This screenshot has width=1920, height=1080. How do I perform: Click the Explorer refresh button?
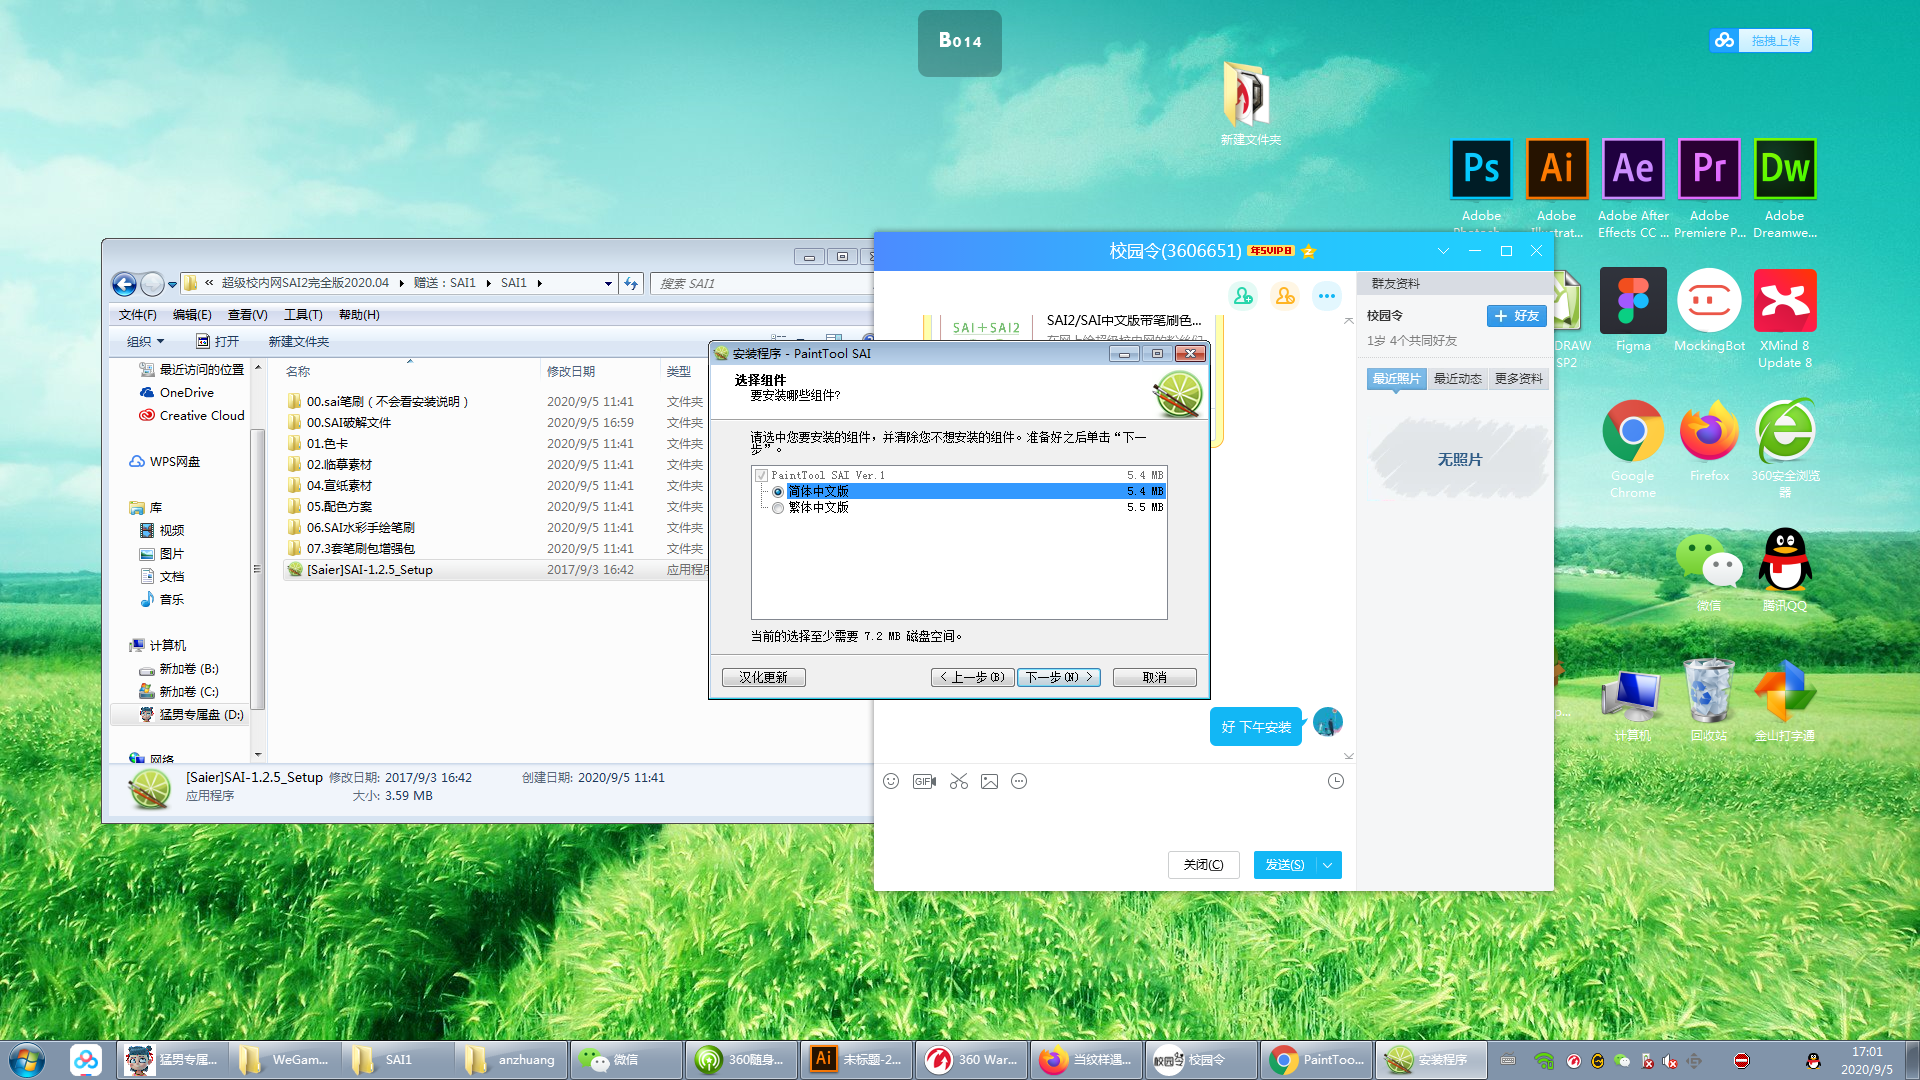click(x=631, y=284)
